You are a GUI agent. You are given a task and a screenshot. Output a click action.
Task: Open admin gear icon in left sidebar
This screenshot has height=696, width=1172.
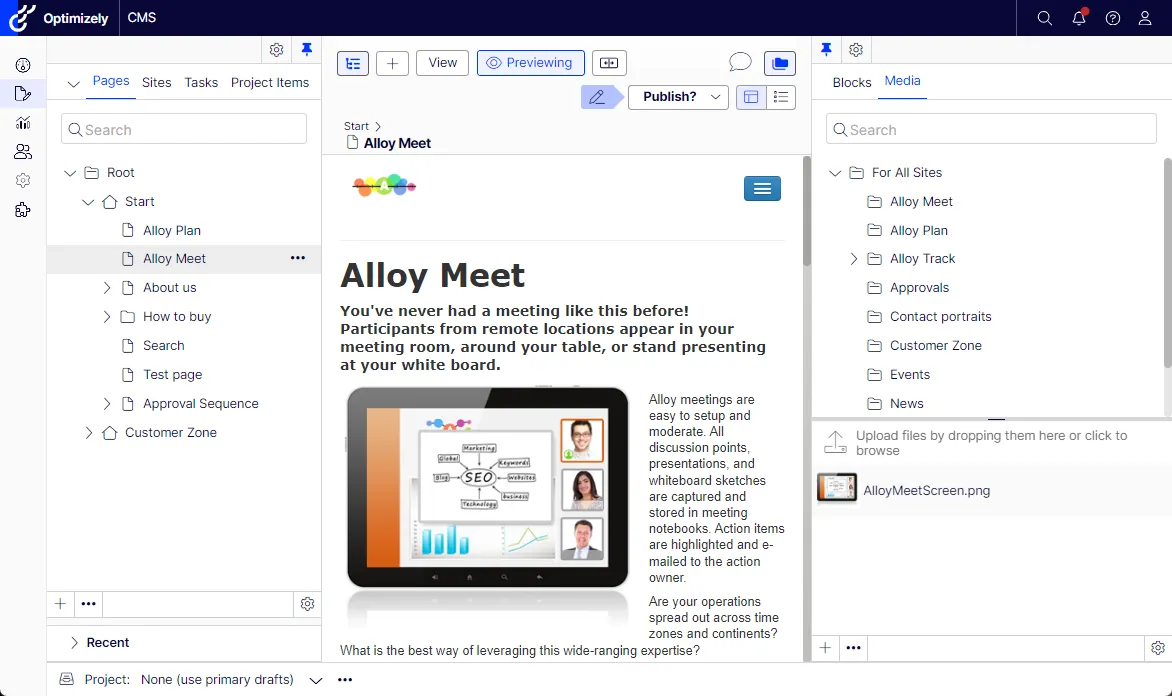[23, 181]
